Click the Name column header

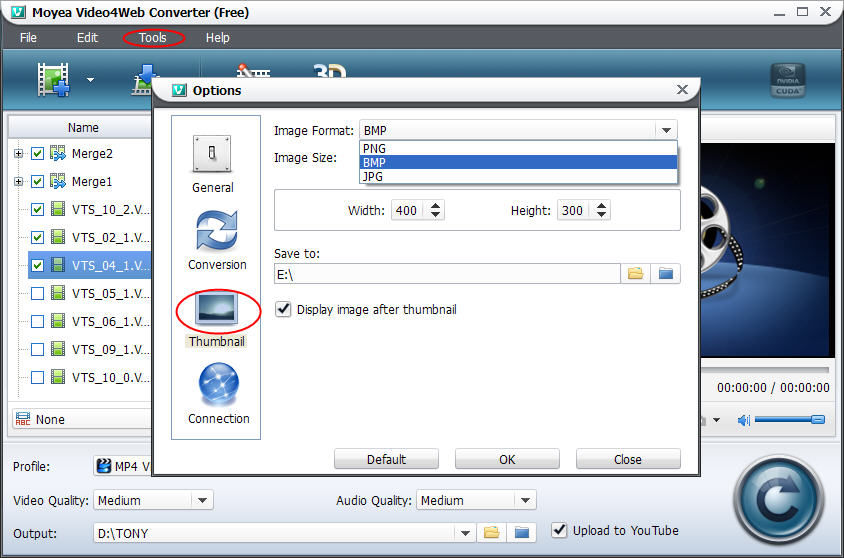[83, 128]
